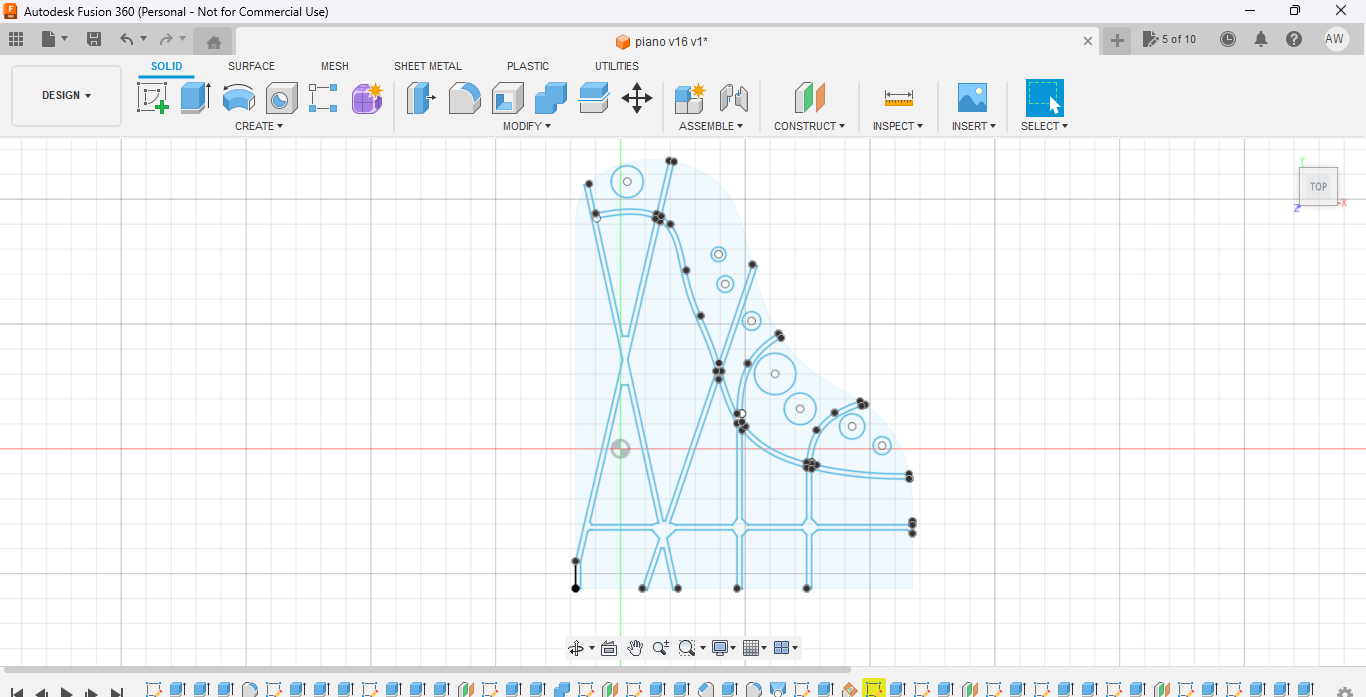Pick the Hole tool
The image size is (1366, 697).
coord(281,98)
